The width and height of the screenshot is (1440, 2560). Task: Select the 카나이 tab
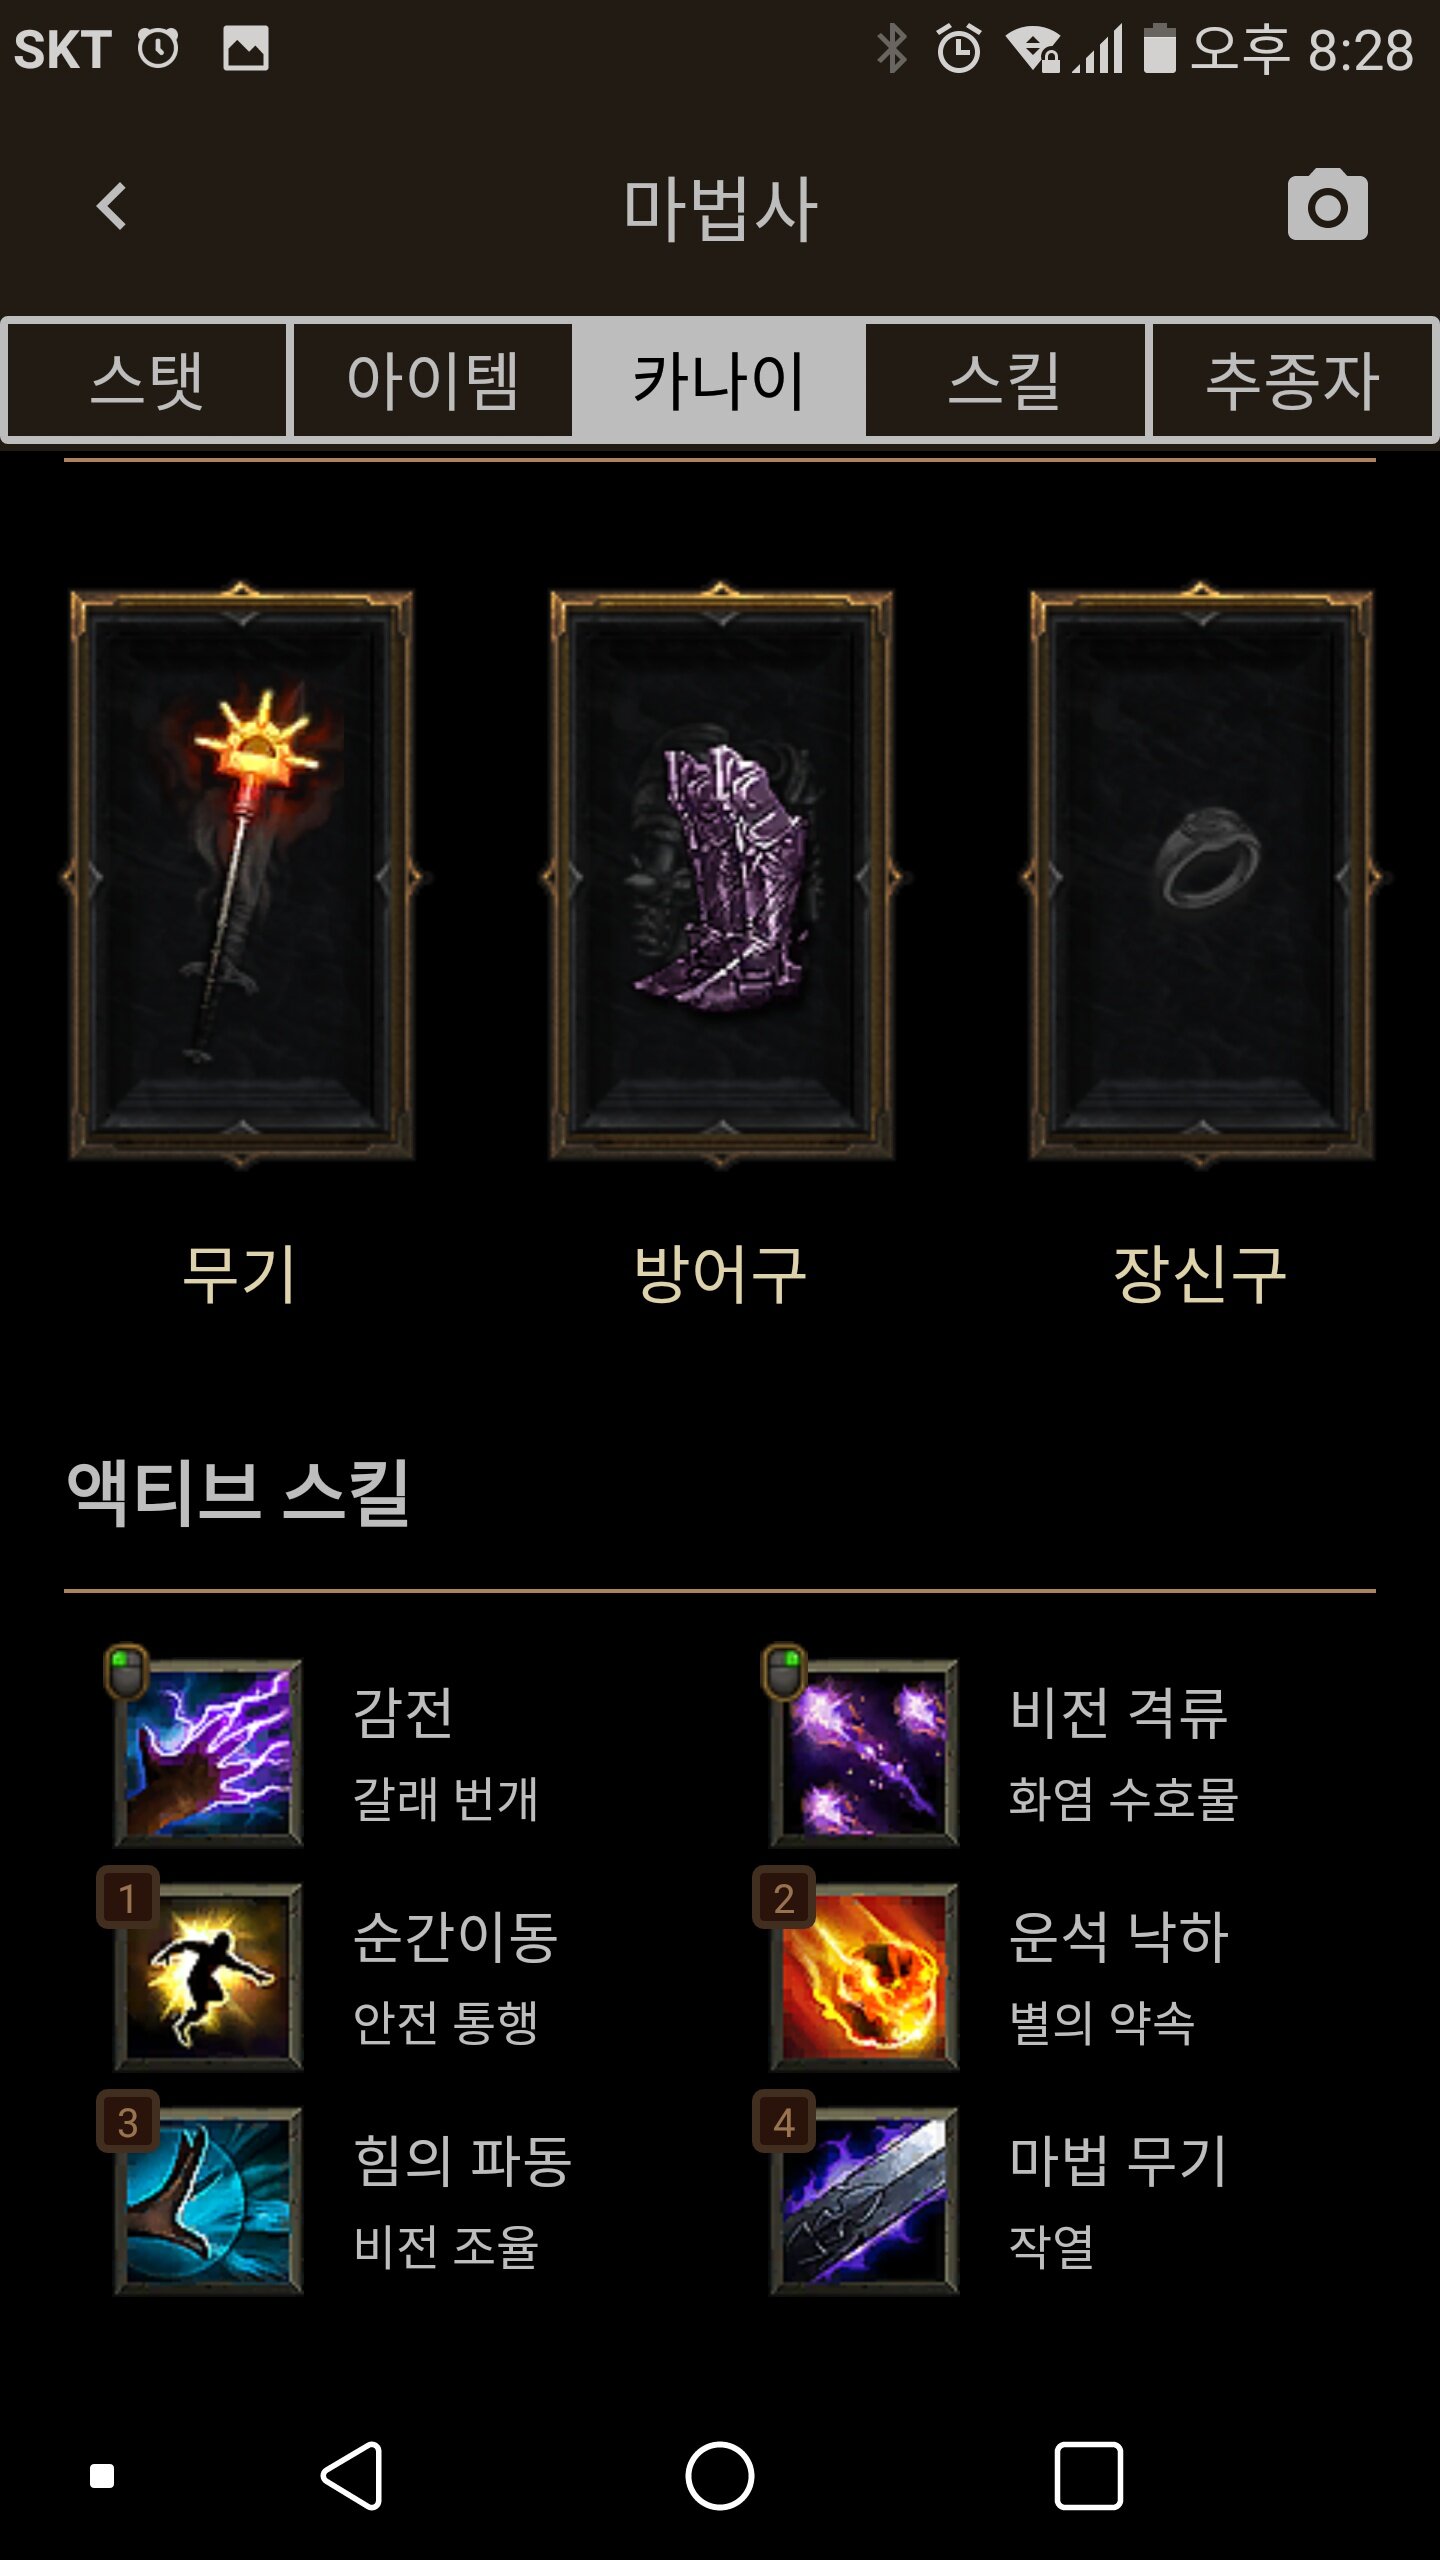point(719,380)
